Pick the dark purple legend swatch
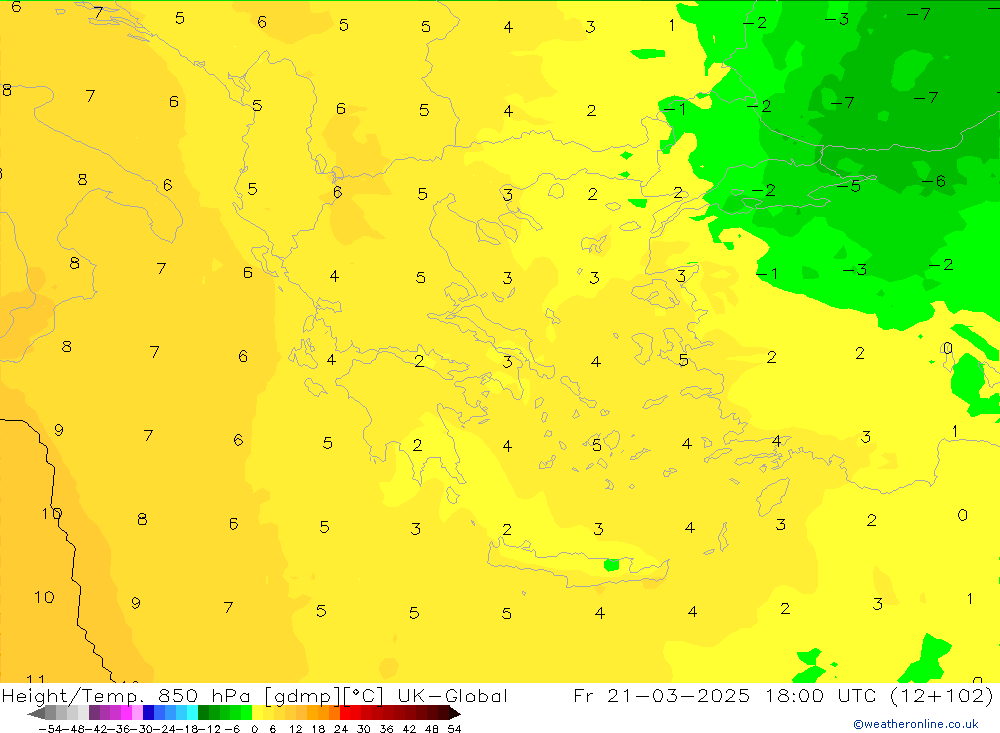The height and width of the screenshot is (733, 1000). click(x=94, y=713)
